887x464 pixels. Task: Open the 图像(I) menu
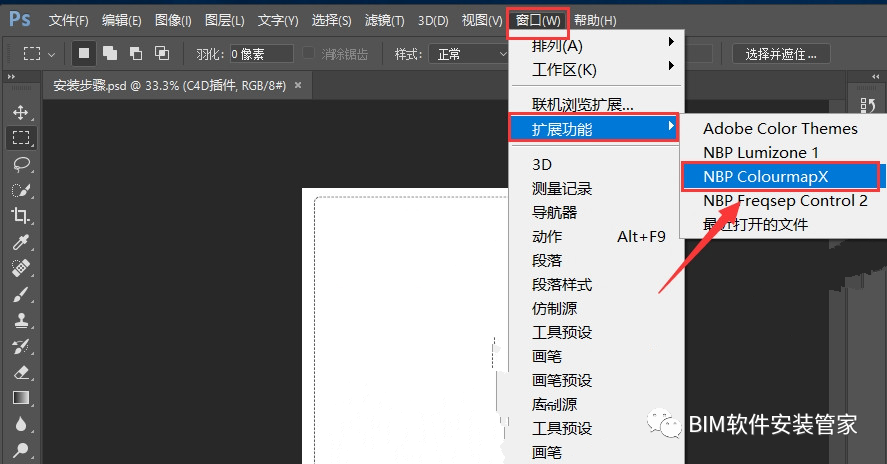coord(173,21)
